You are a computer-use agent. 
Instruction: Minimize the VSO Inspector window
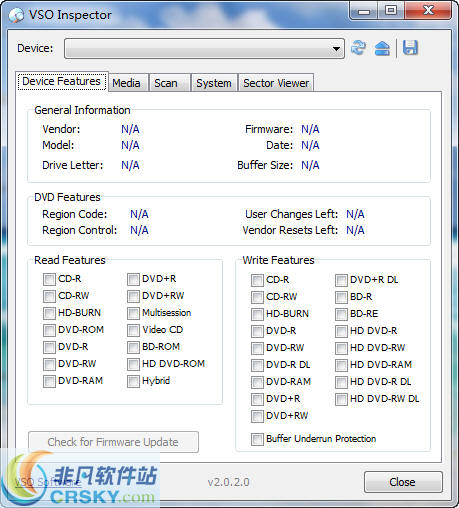[x=364, y=11]
